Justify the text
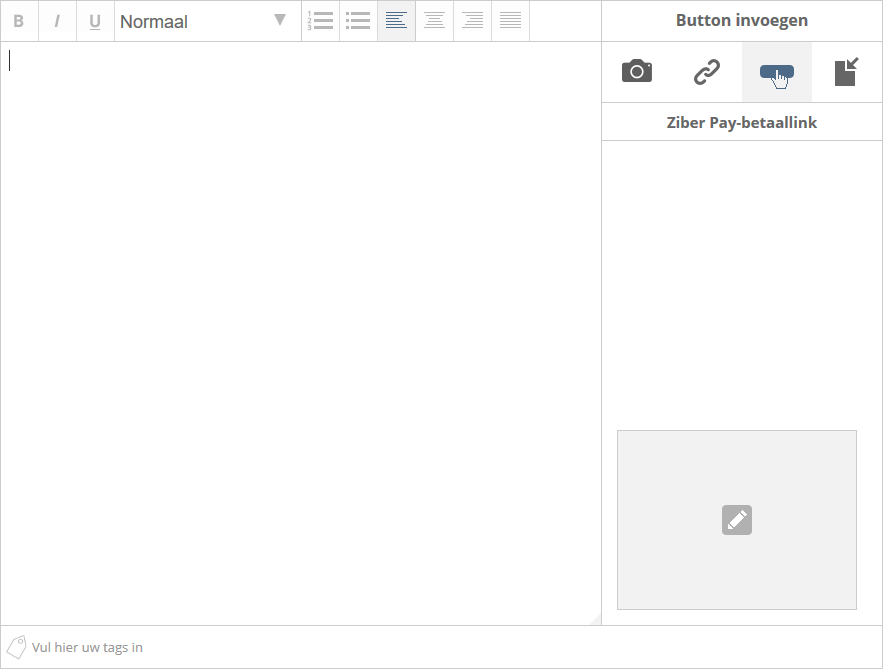This screenshot has width=883, height=669. [x=510, y=21]
